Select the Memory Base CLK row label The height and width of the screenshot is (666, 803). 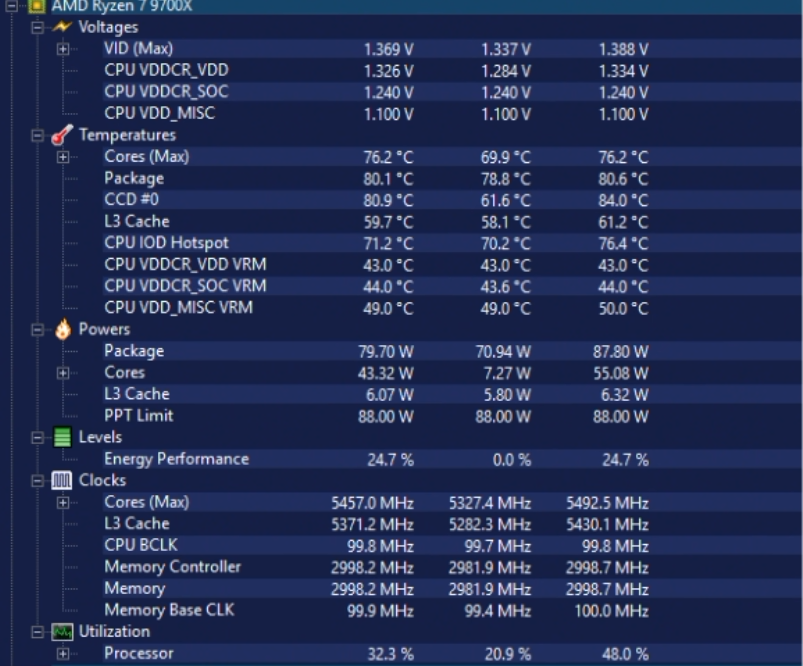click(x=170, y=610)
